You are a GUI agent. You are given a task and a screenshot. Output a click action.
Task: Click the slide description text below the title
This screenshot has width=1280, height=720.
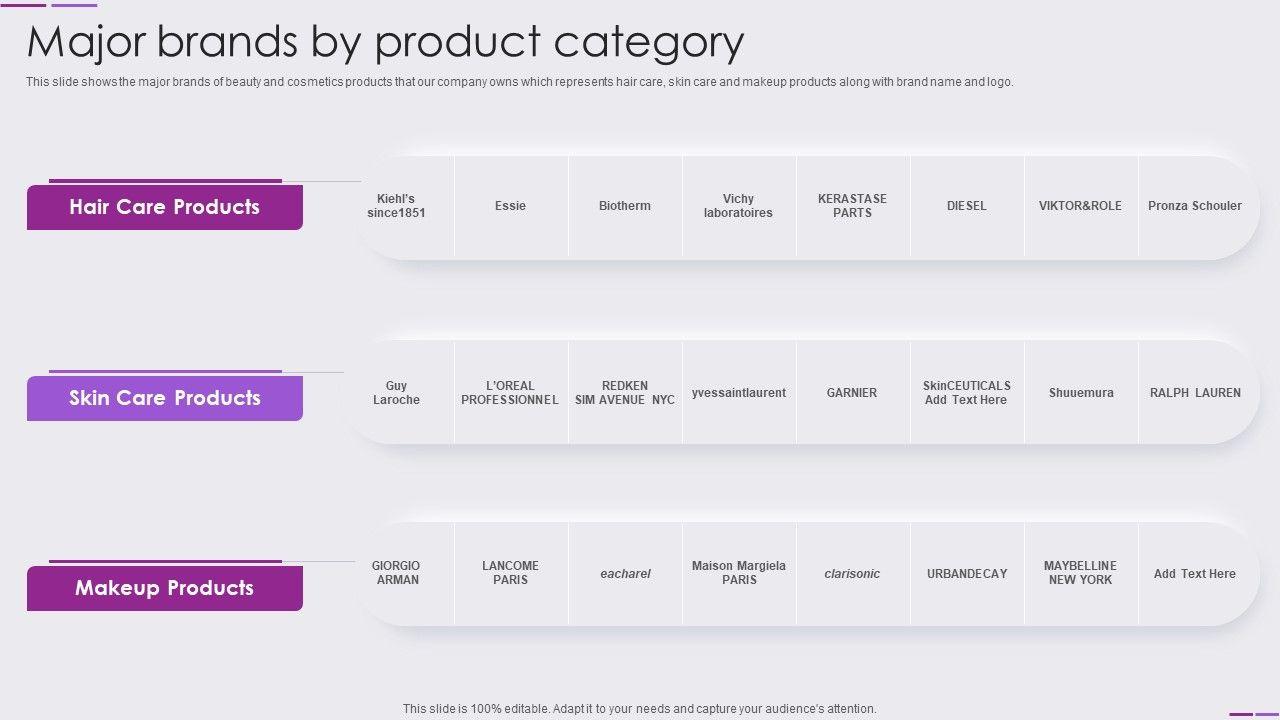click(519, 82)
